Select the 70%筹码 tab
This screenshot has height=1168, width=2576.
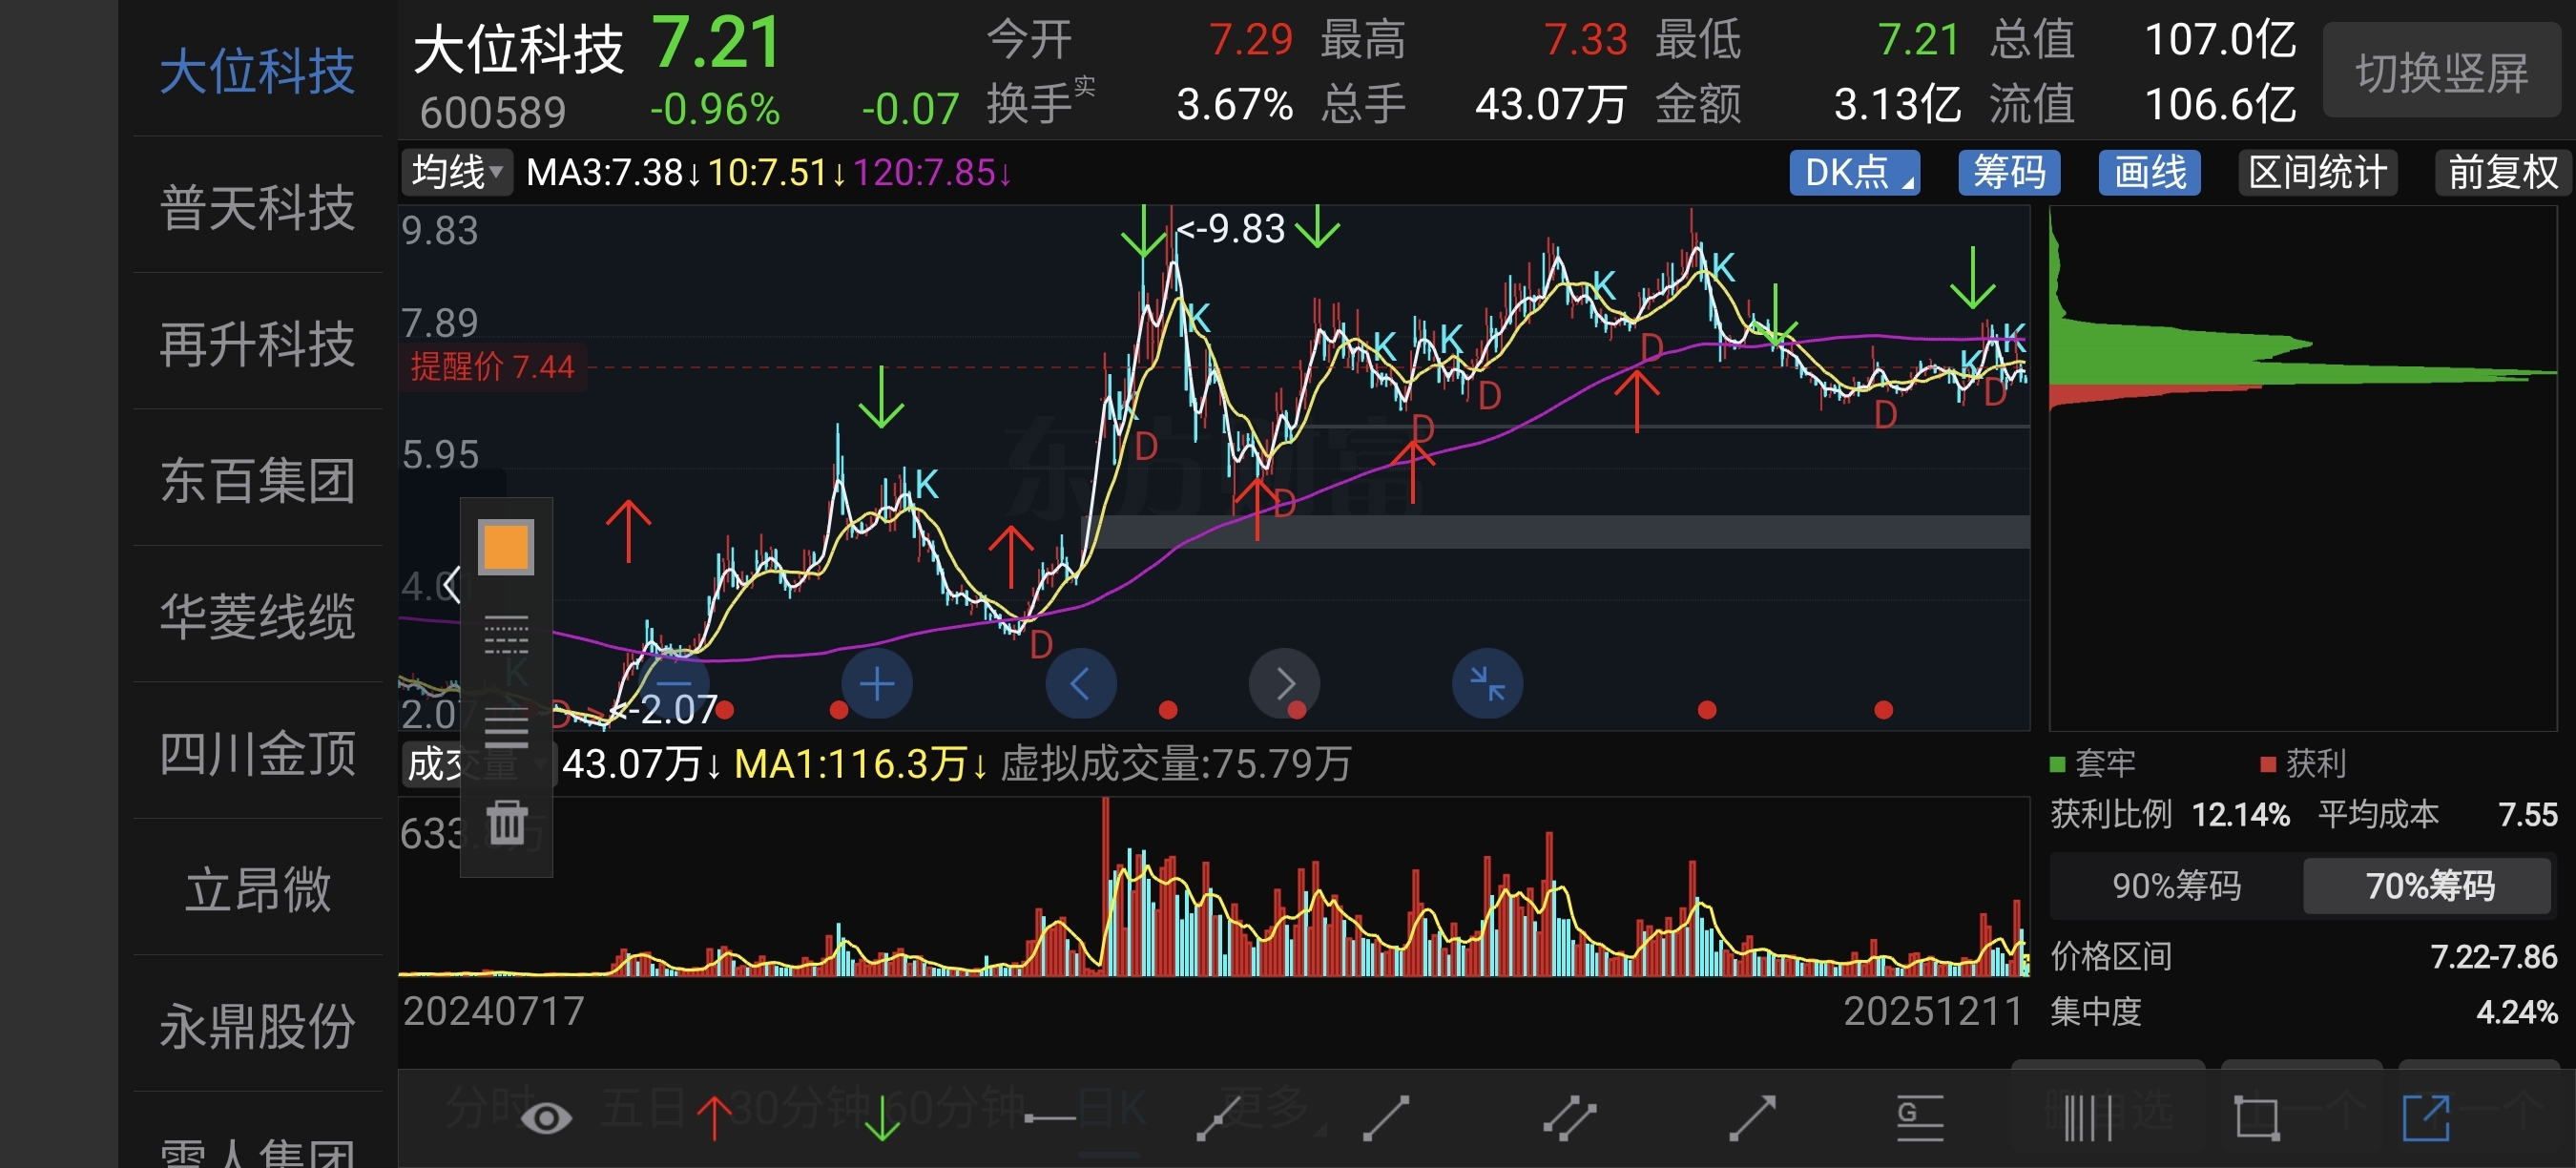[x=2429, y=885]
